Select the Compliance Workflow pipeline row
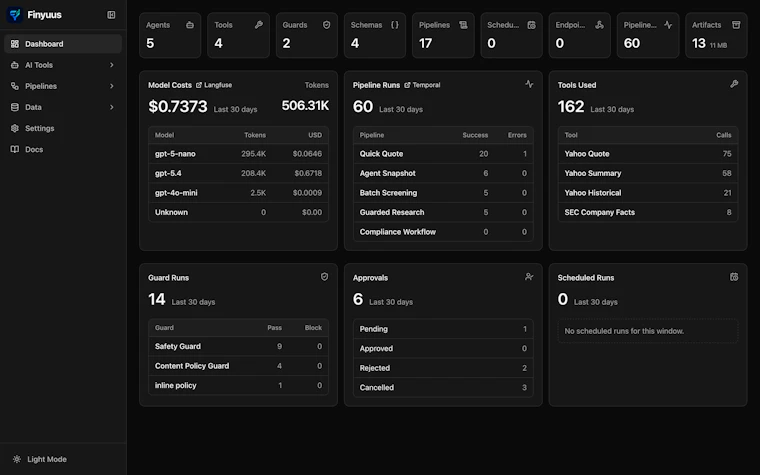 point(443,232)
